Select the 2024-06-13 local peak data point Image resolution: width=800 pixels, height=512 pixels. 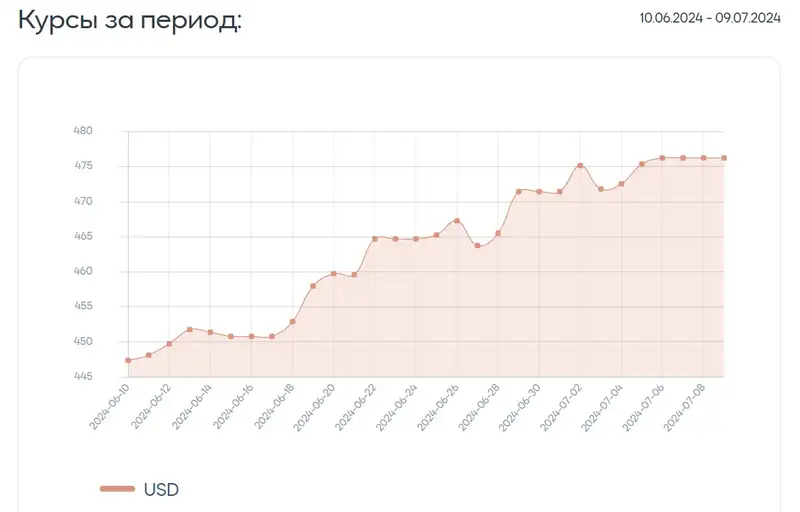190,329
